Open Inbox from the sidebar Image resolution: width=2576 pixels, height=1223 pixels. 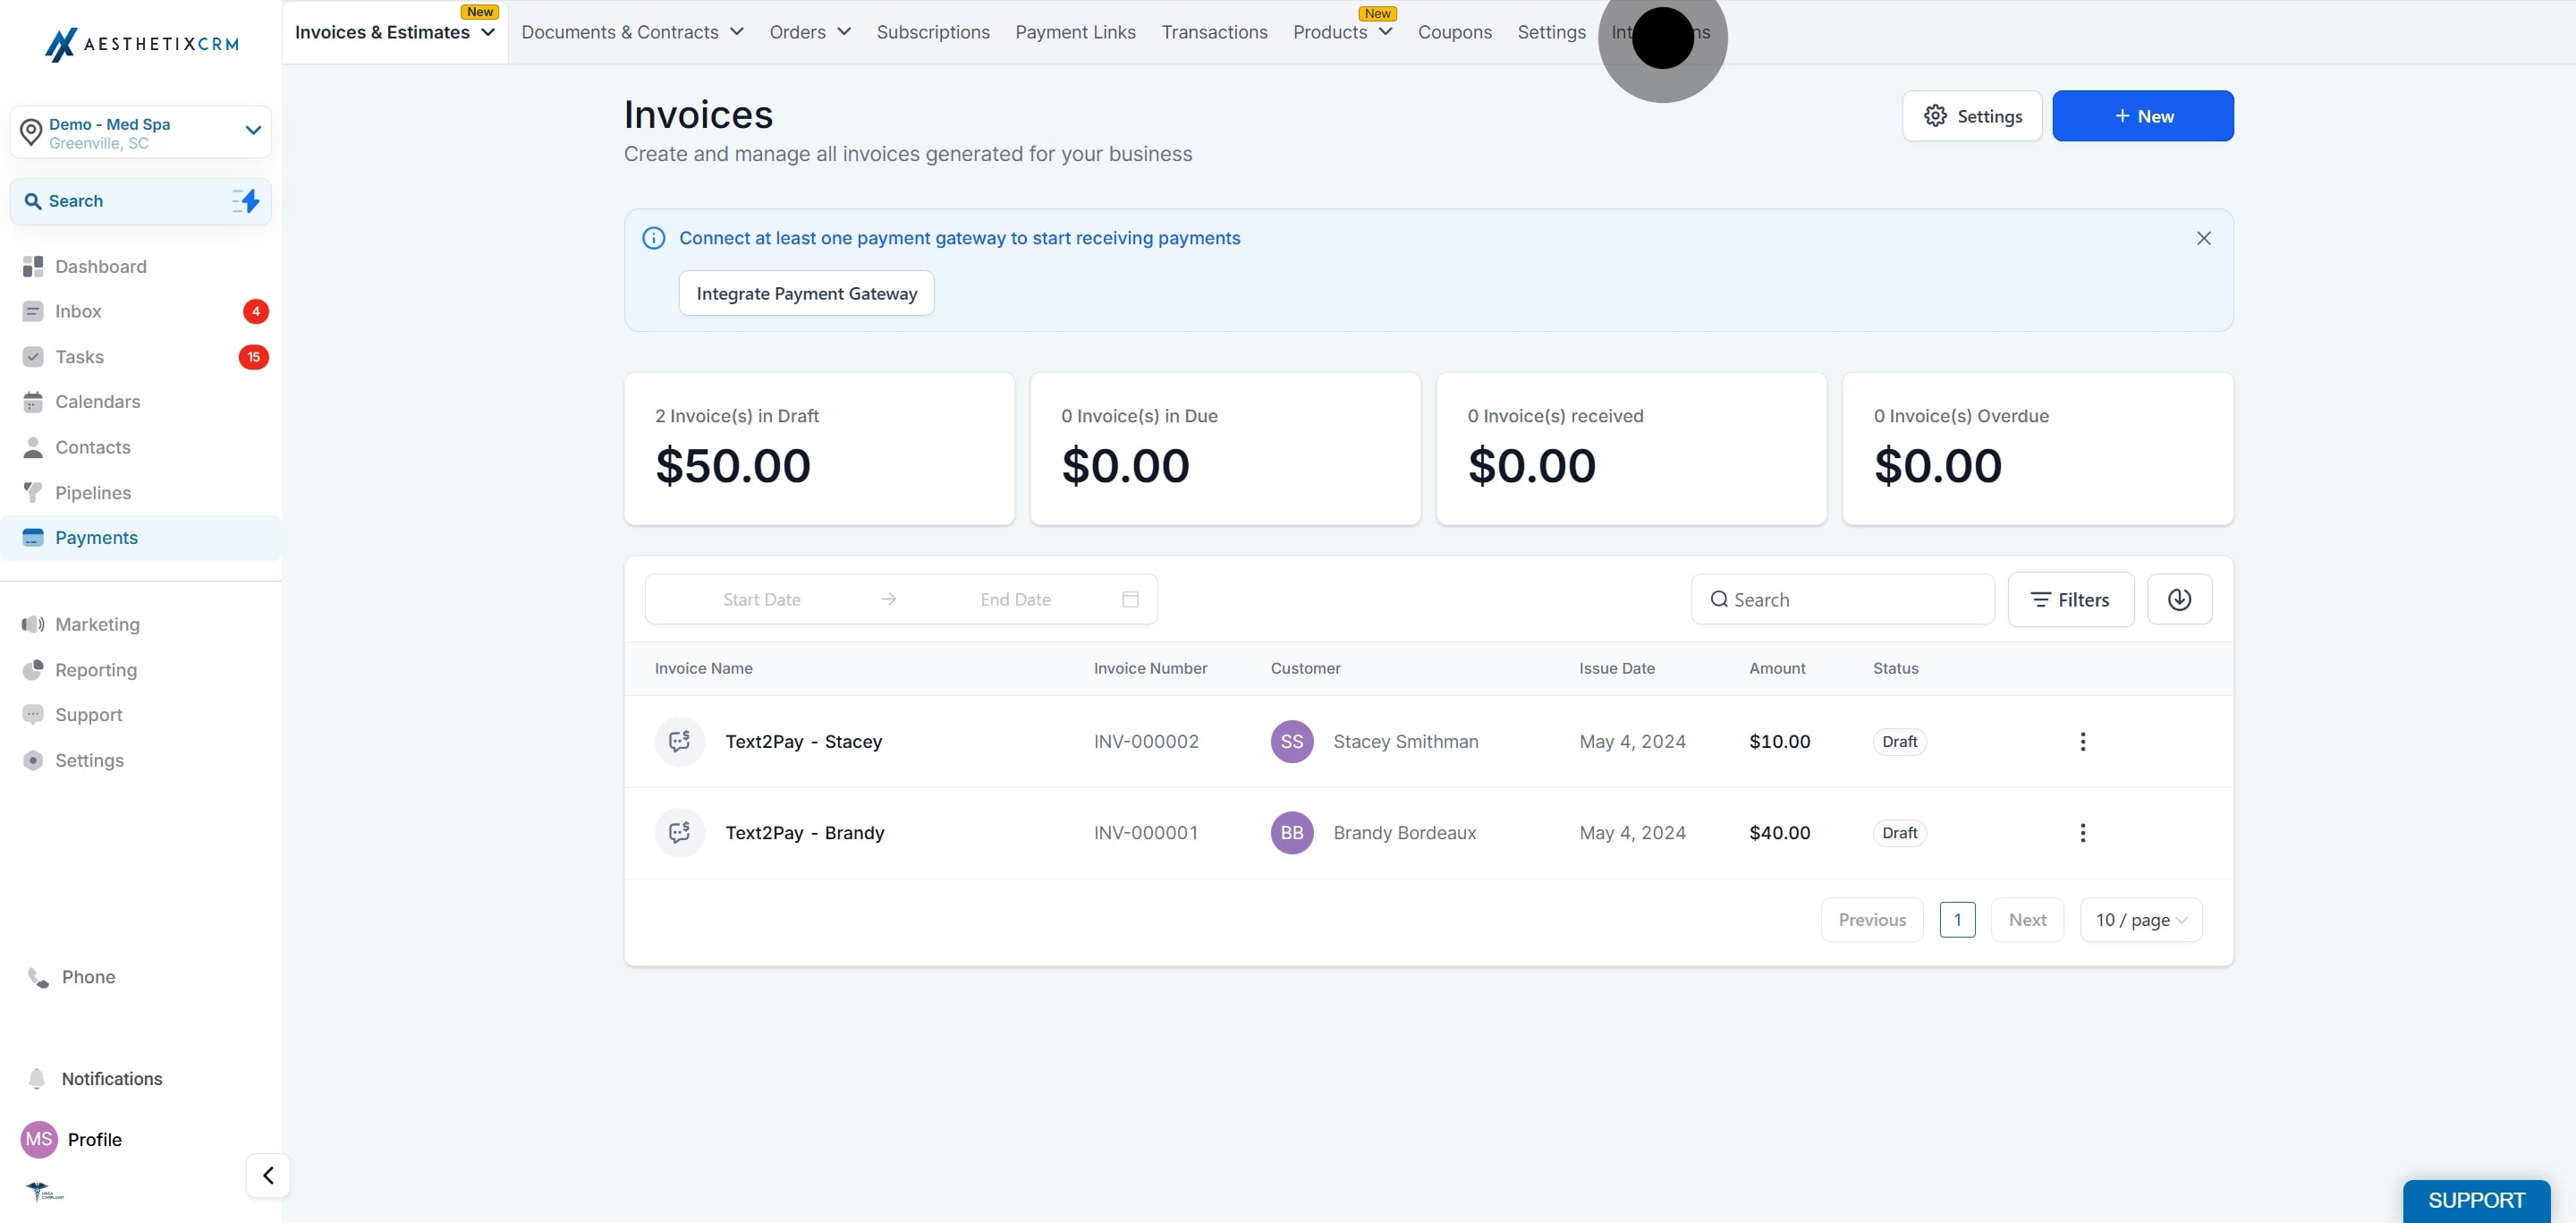[80, 311]
